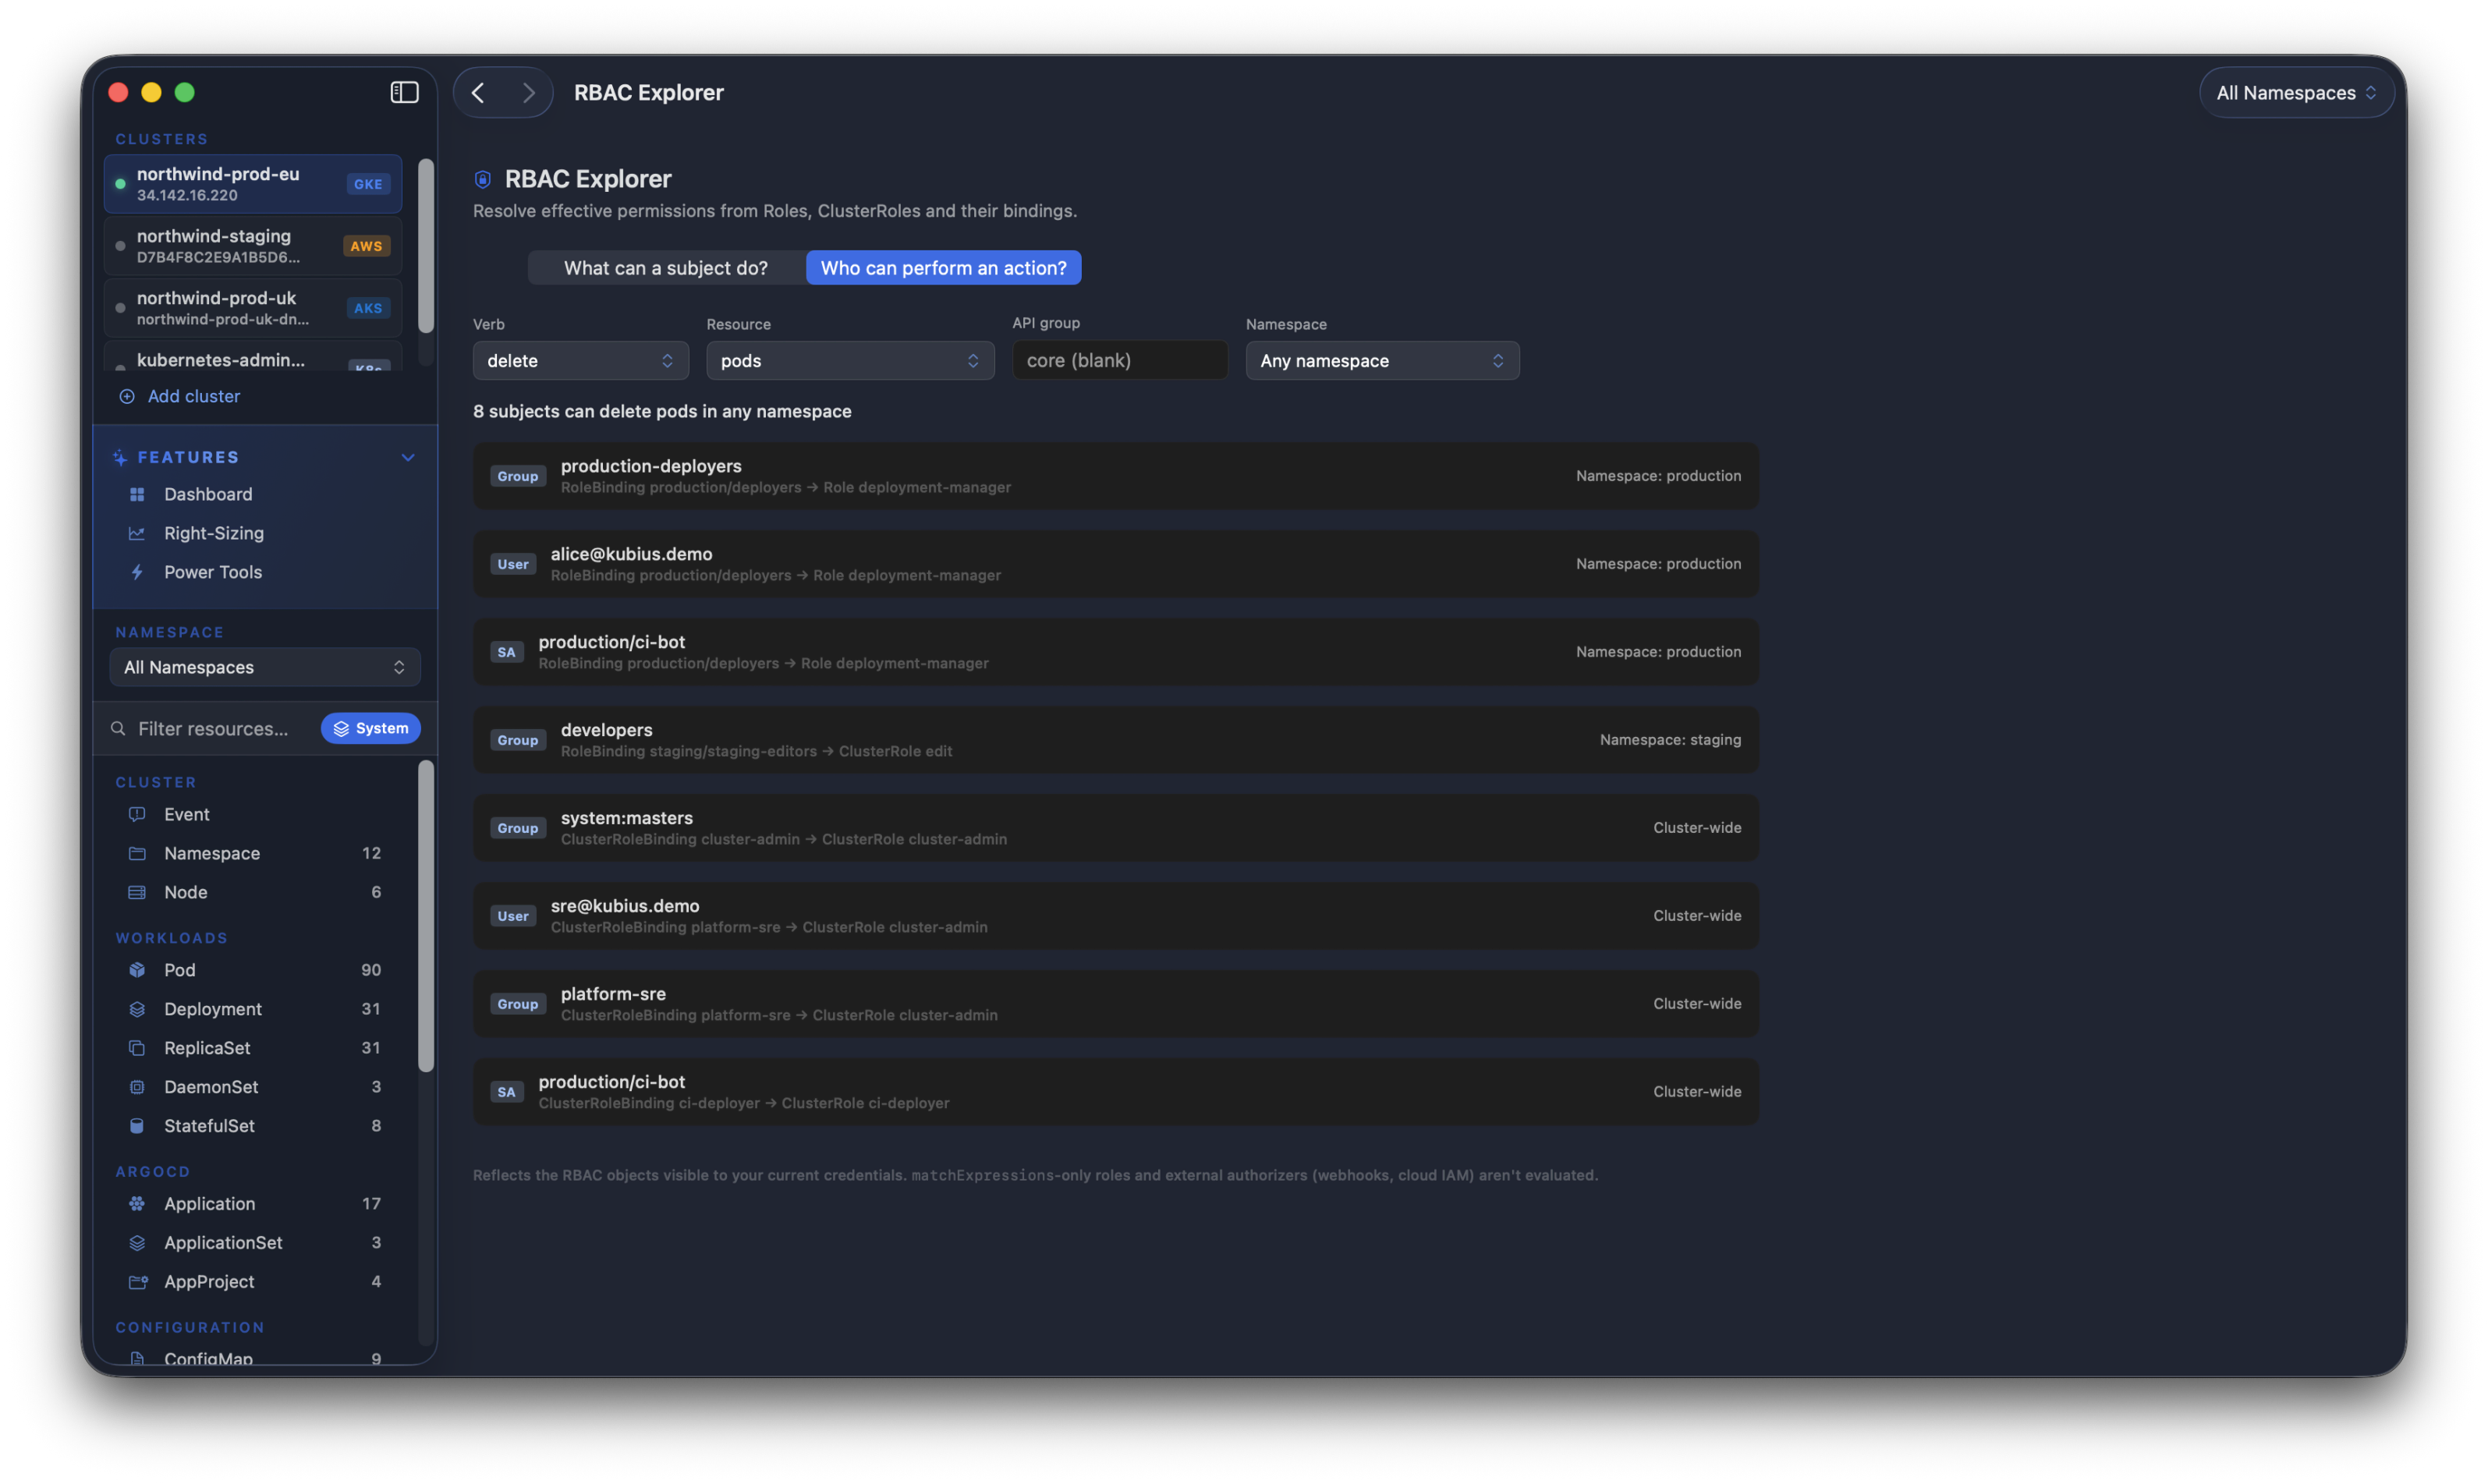
Task: Click the resource list scrollbar
Action: (426, 916)
